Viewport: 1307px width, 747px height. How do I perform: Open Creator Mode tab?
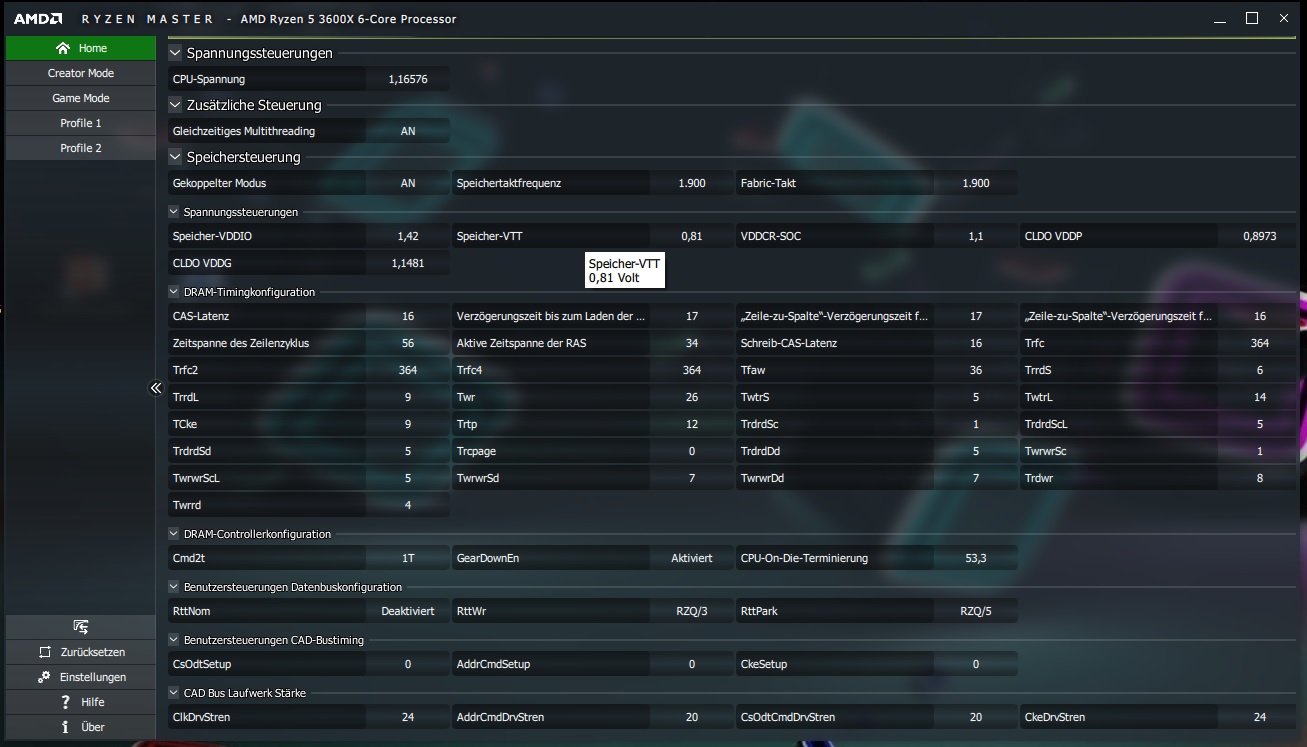tap(81, 73)
